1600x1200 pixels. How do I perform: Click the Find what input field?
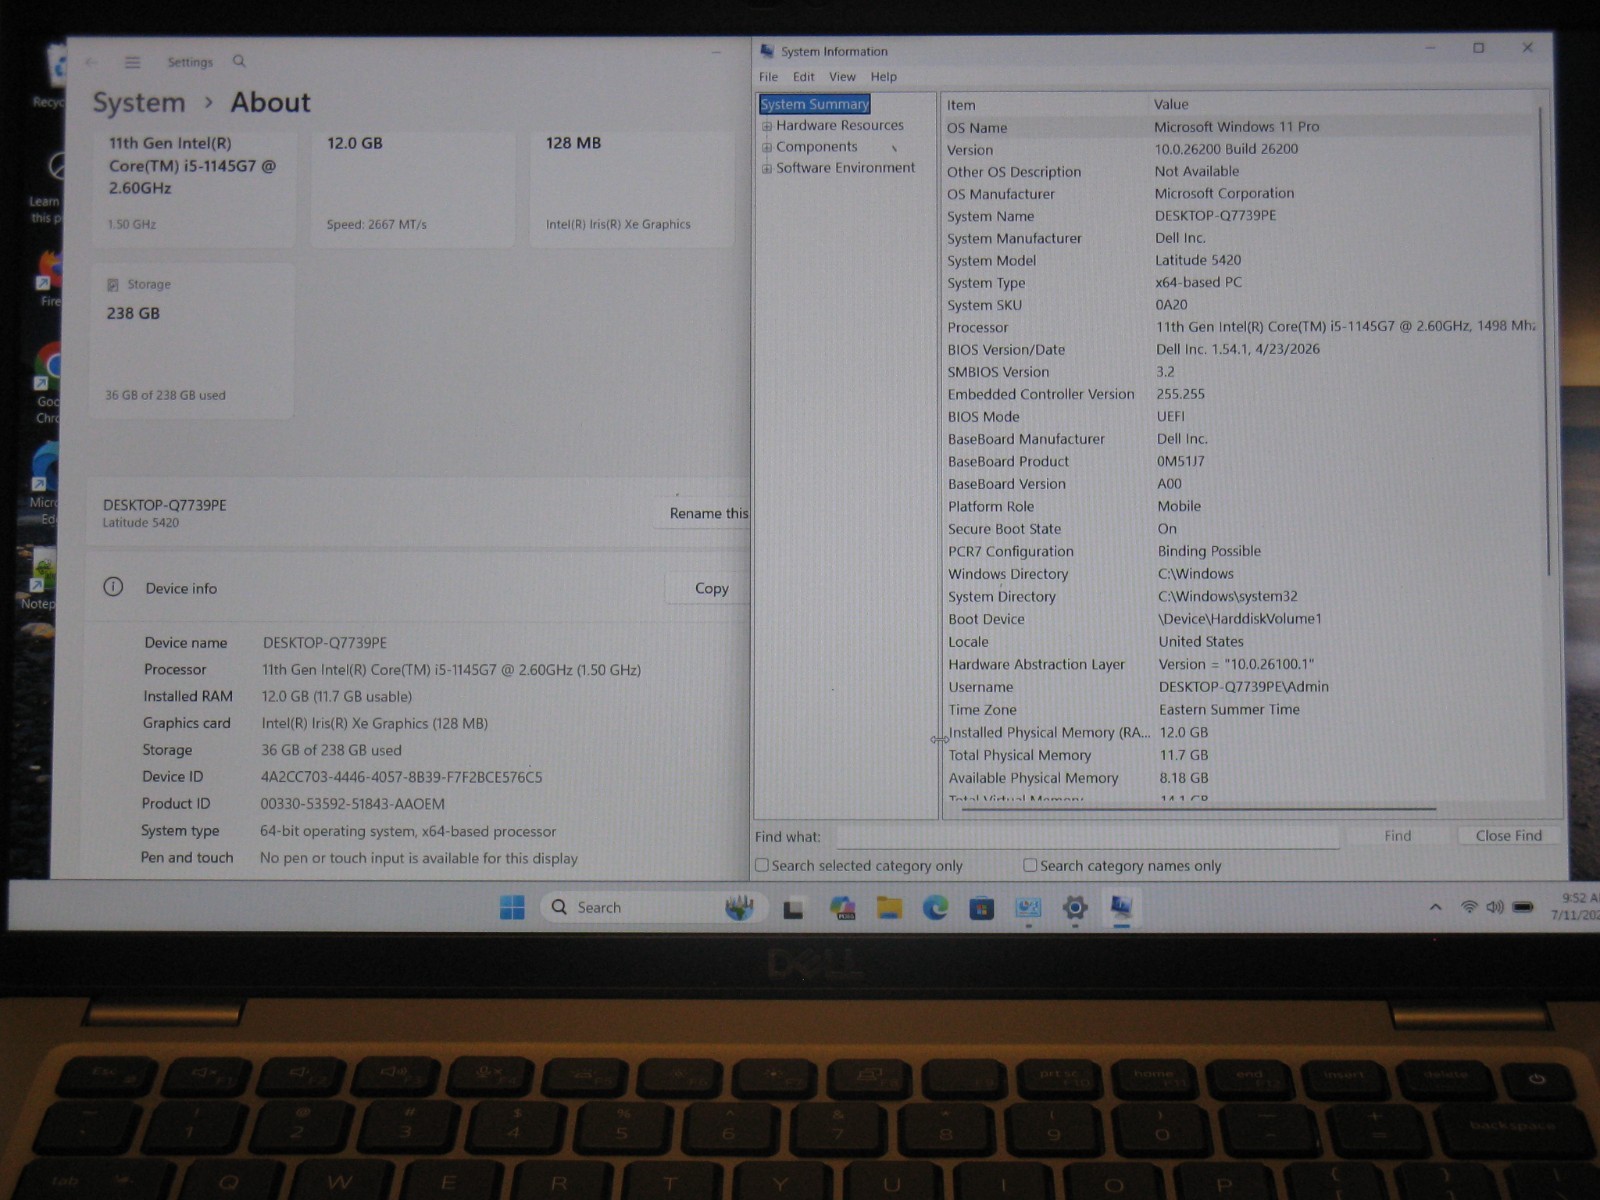coord(1087,836)
